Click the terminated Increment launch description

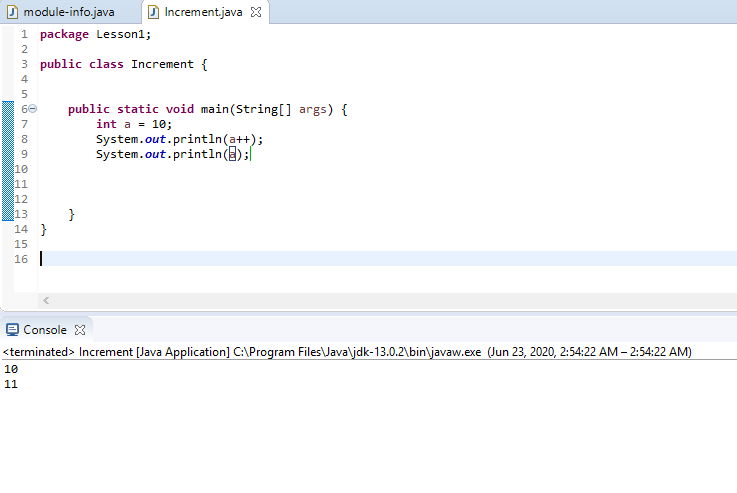[347, 352]
